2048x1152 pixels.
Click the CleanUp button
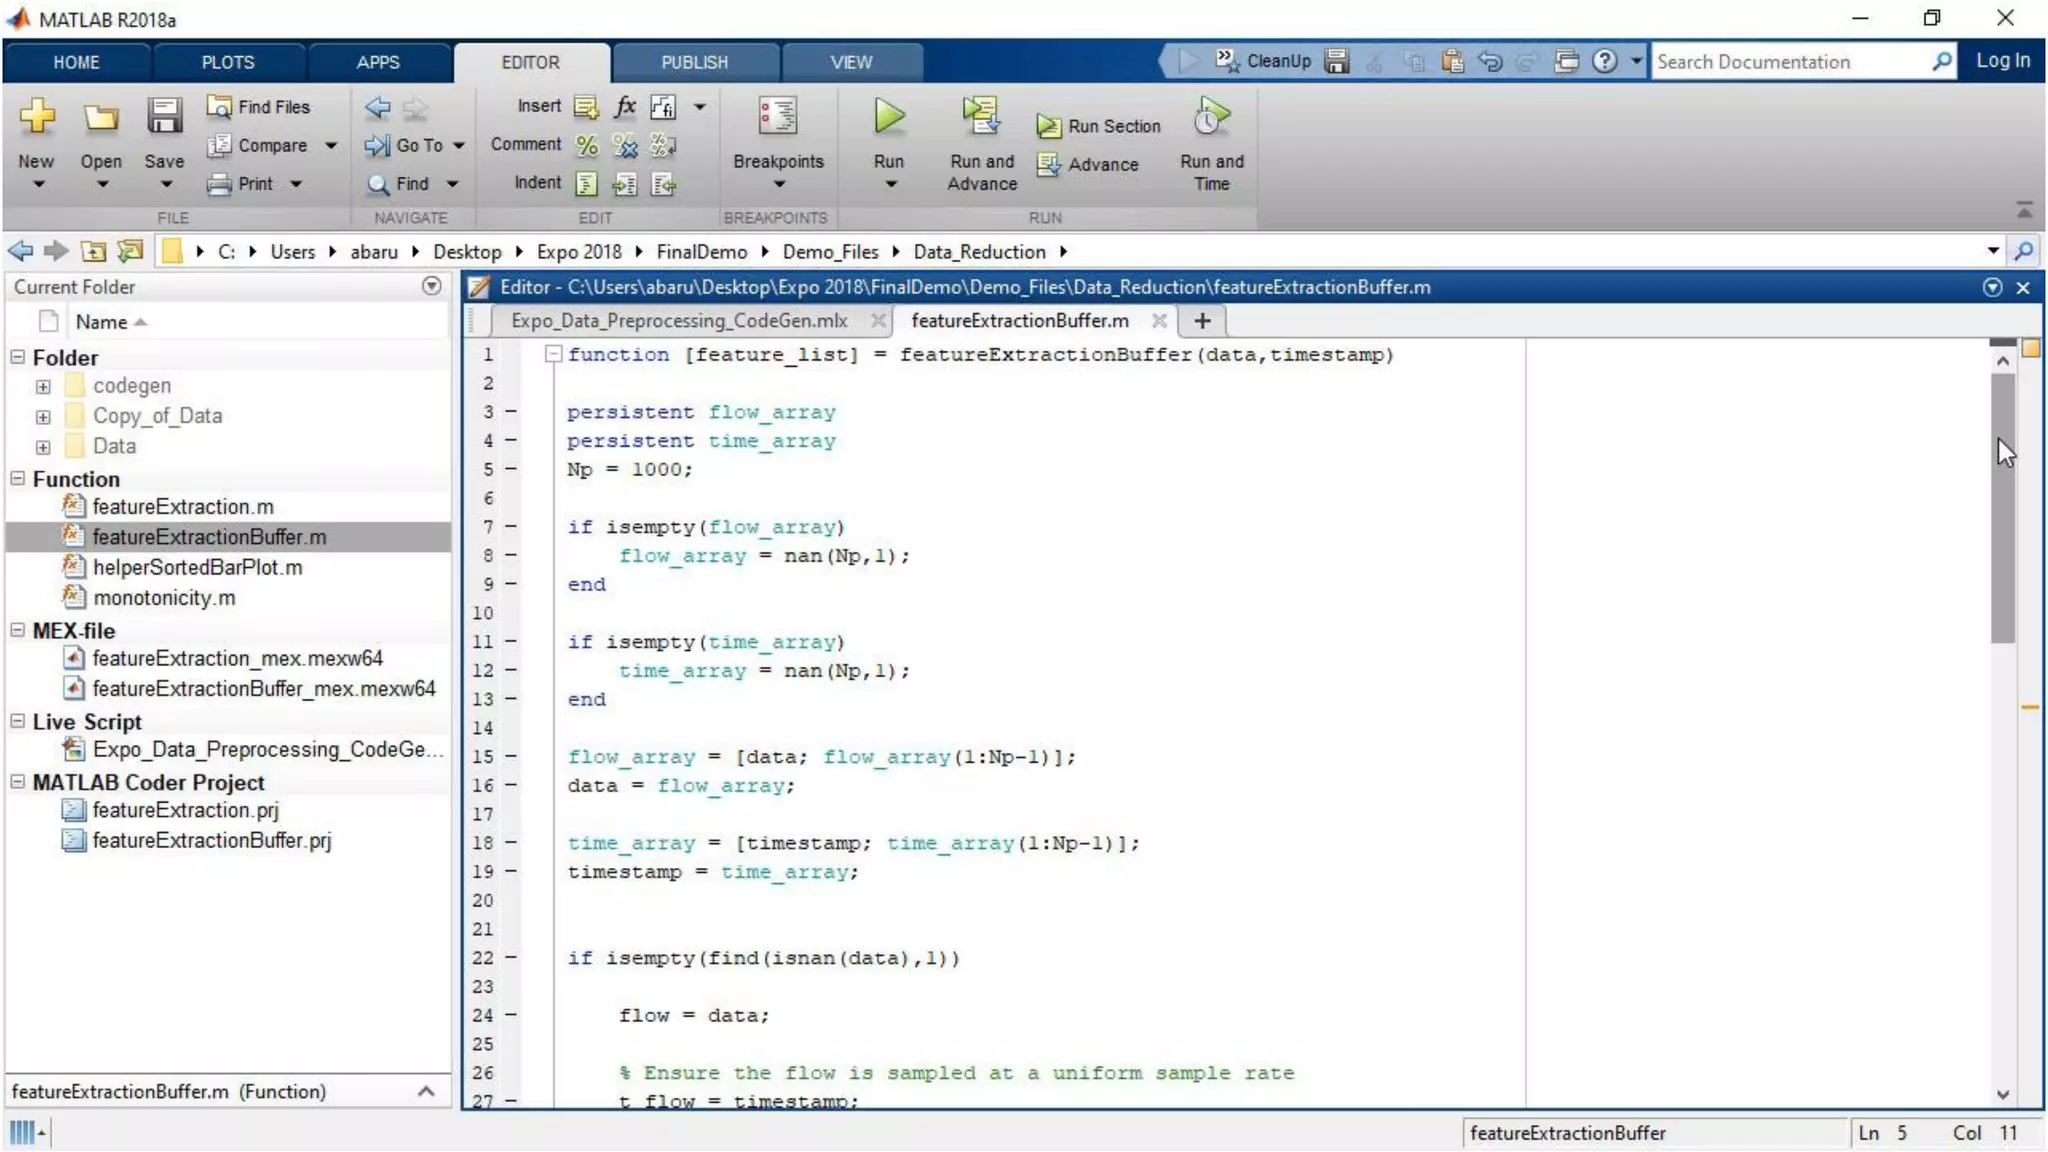[x=1264, y=60]
